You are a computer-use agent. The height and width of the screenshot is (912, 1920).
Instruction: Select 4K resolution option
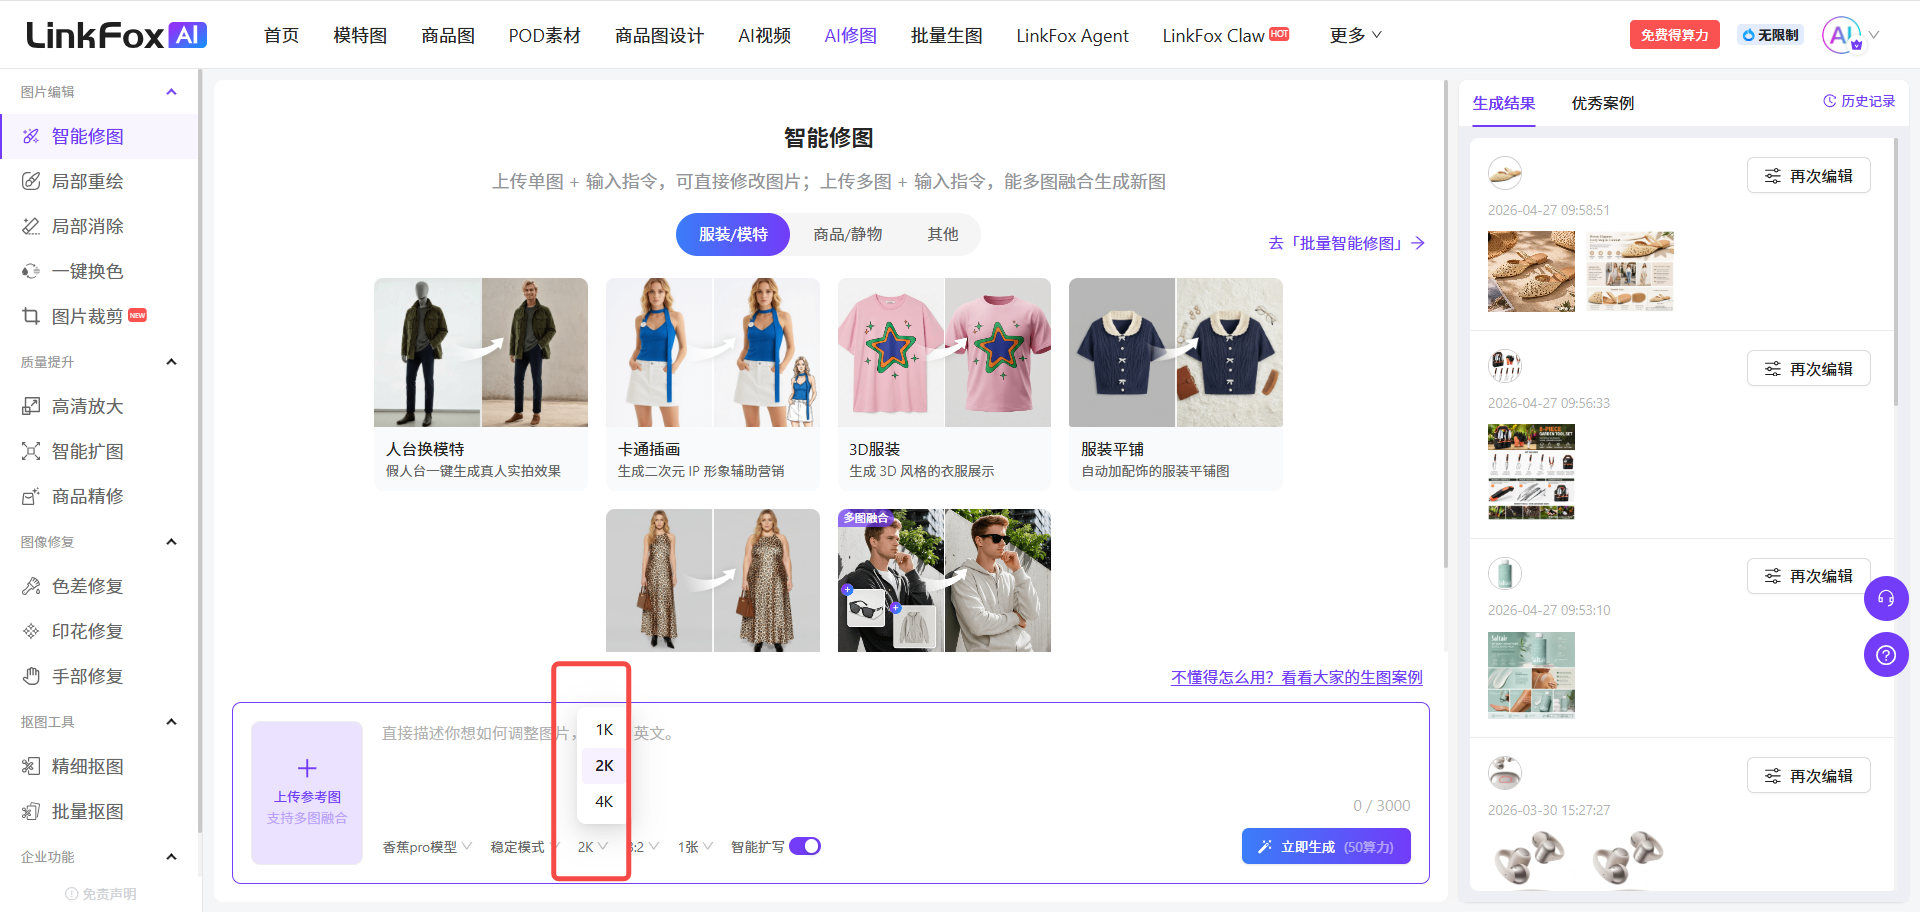pos(604,802)
